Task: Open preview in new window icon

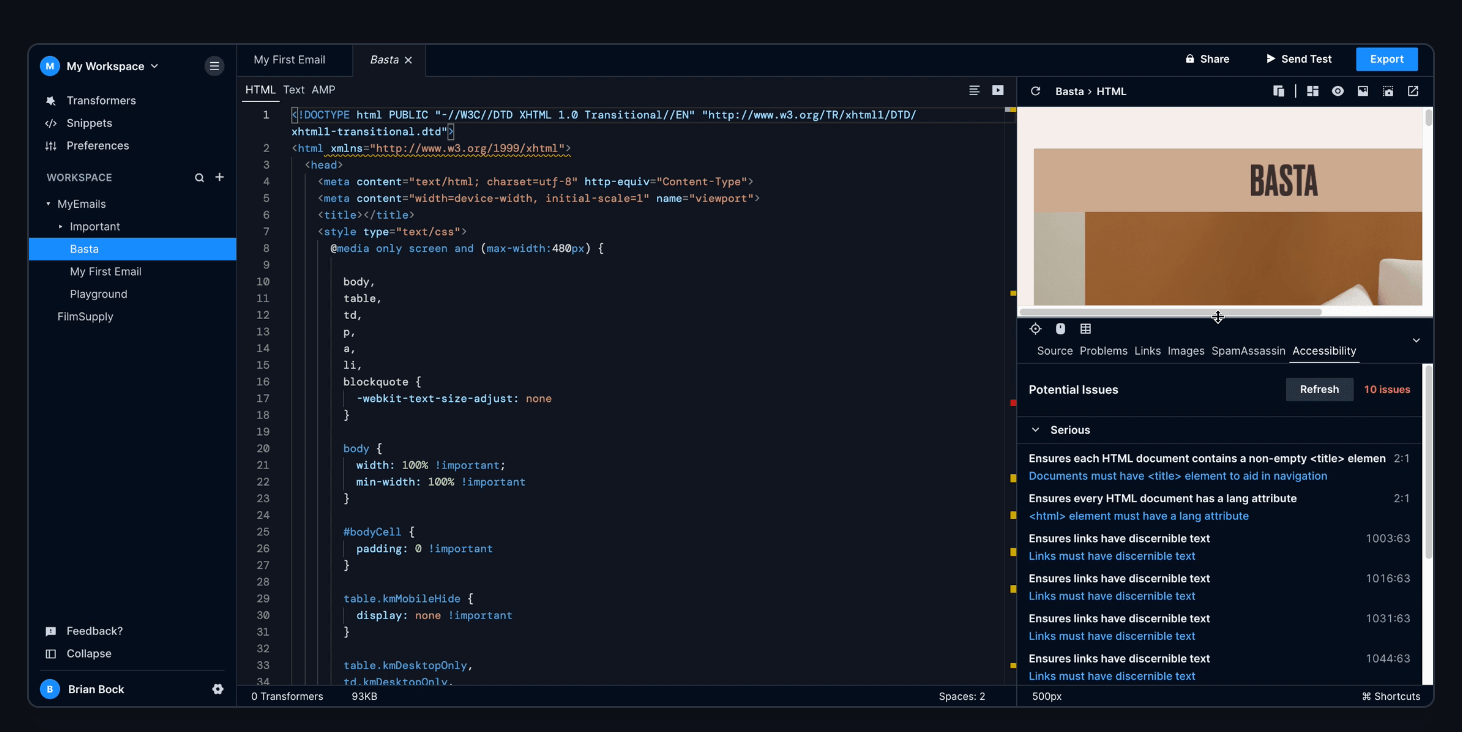Action: click(x=1413, y=91)
